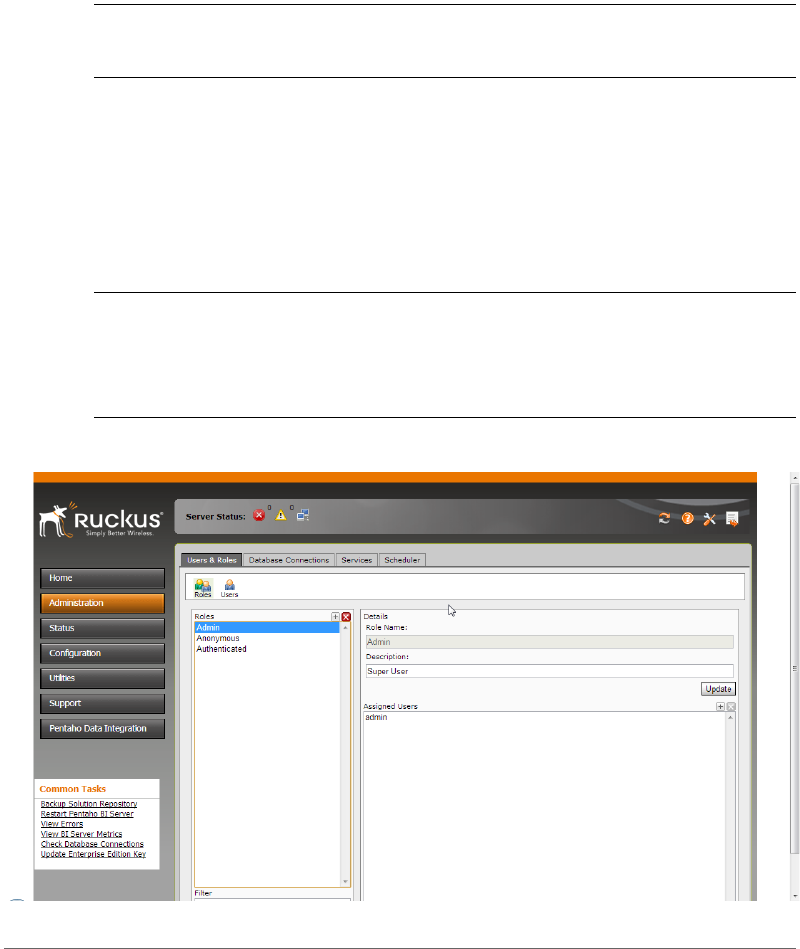Click Backup Solution Repository link
The width and height of the screenshot is (800, 949).
(x=89, y=804)
